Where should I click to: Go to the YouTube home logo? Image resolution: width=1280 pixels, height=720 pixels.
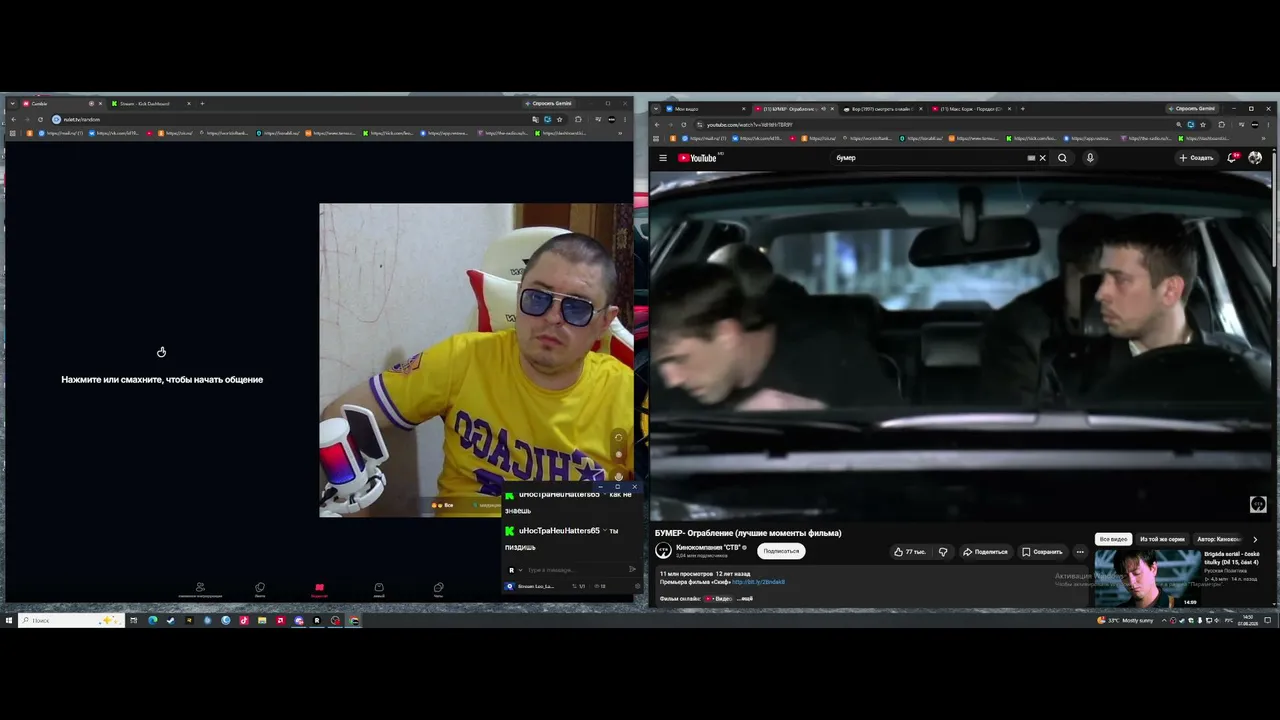click(699, 158)
